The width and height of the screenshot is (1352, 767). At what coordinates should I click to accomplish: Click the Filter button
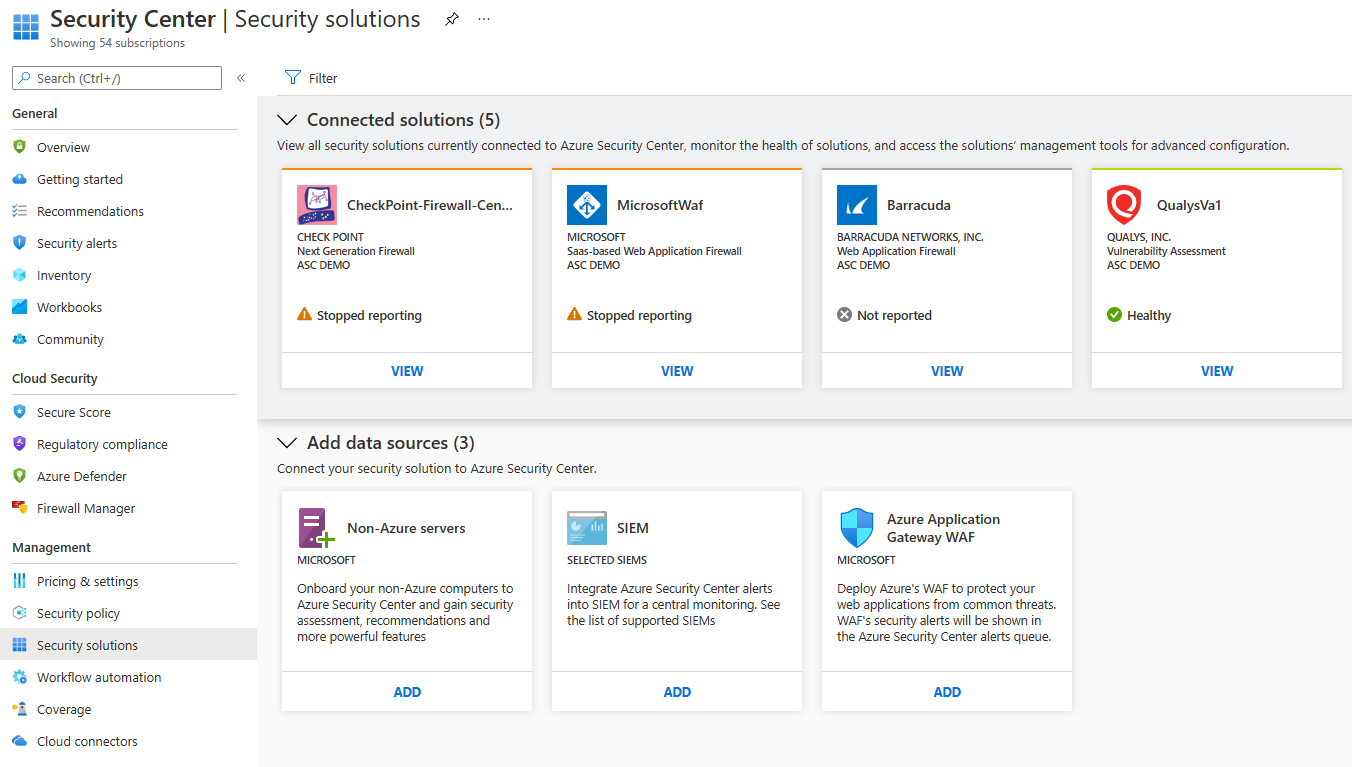coord(311,78)
